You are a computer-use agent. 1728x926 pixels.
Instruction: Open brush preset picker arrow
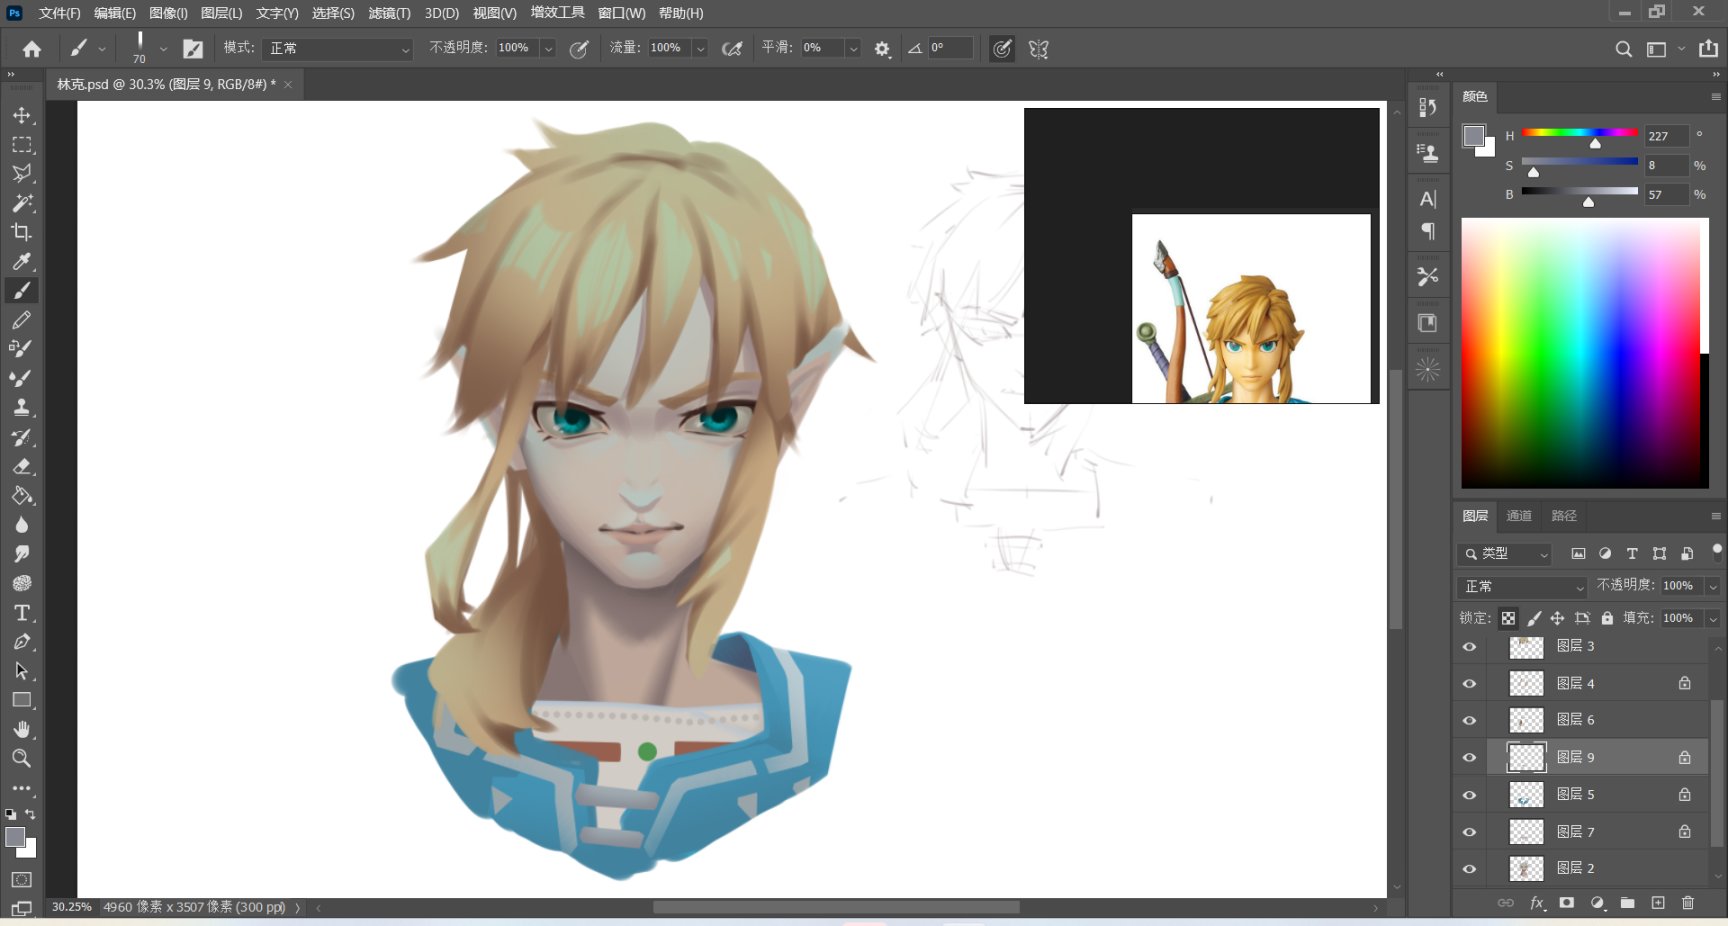pos(163,48)
